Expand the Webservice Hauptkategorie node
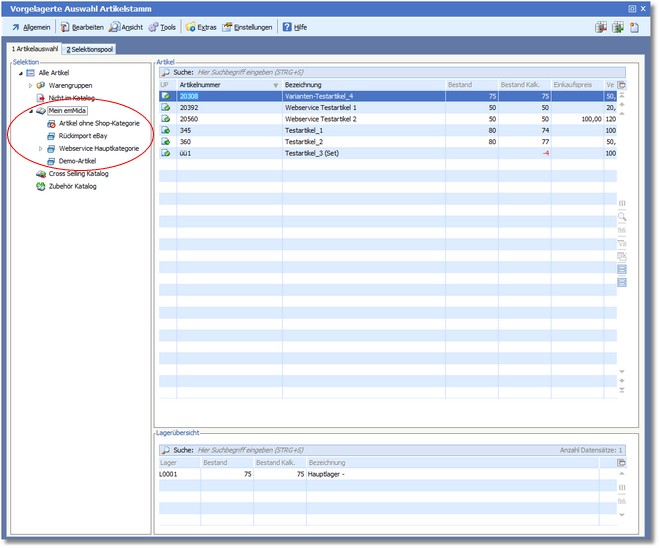659x548 pixels. (x=40, y=148)
